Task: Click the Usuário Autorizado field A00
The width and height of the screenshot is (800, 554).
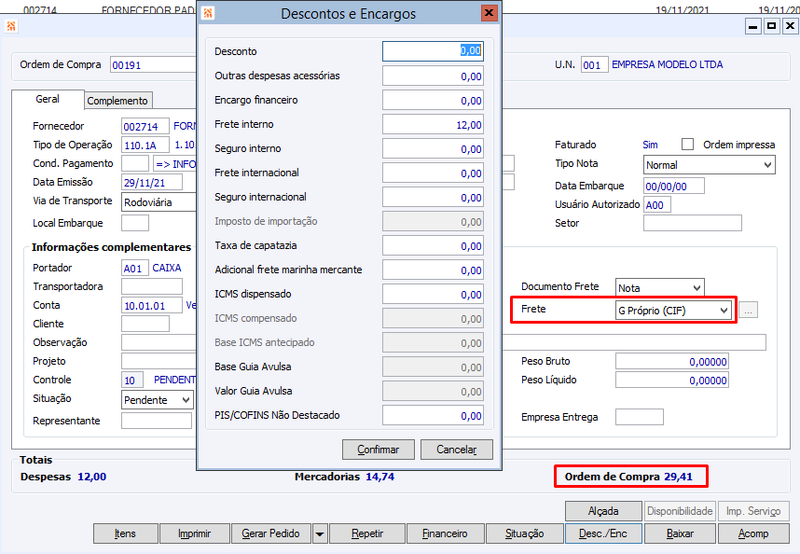Action: [657, 205]
